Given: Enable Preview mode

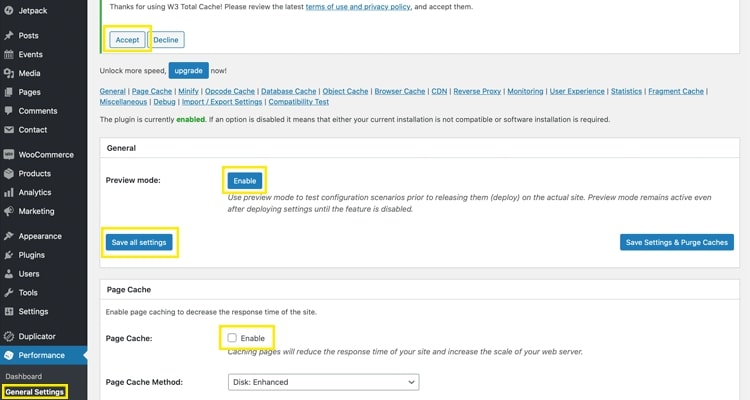Looking at the screenshot, I should pos(245,181).
